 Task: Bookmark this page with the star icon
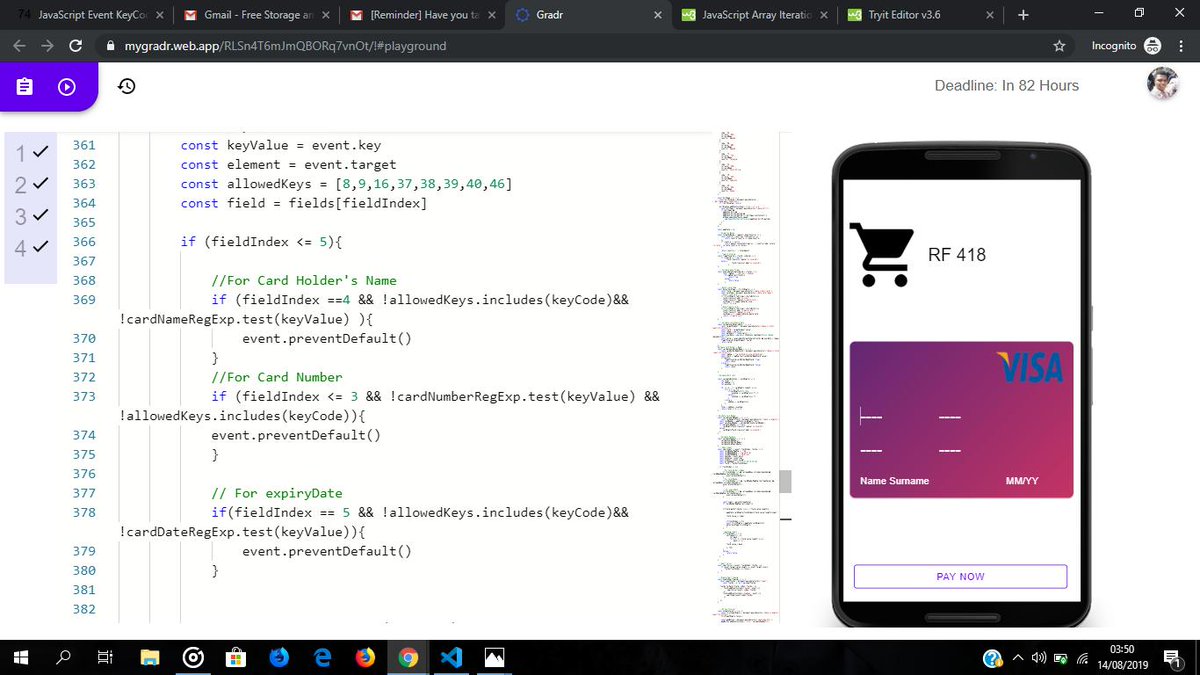[1059, 46]
